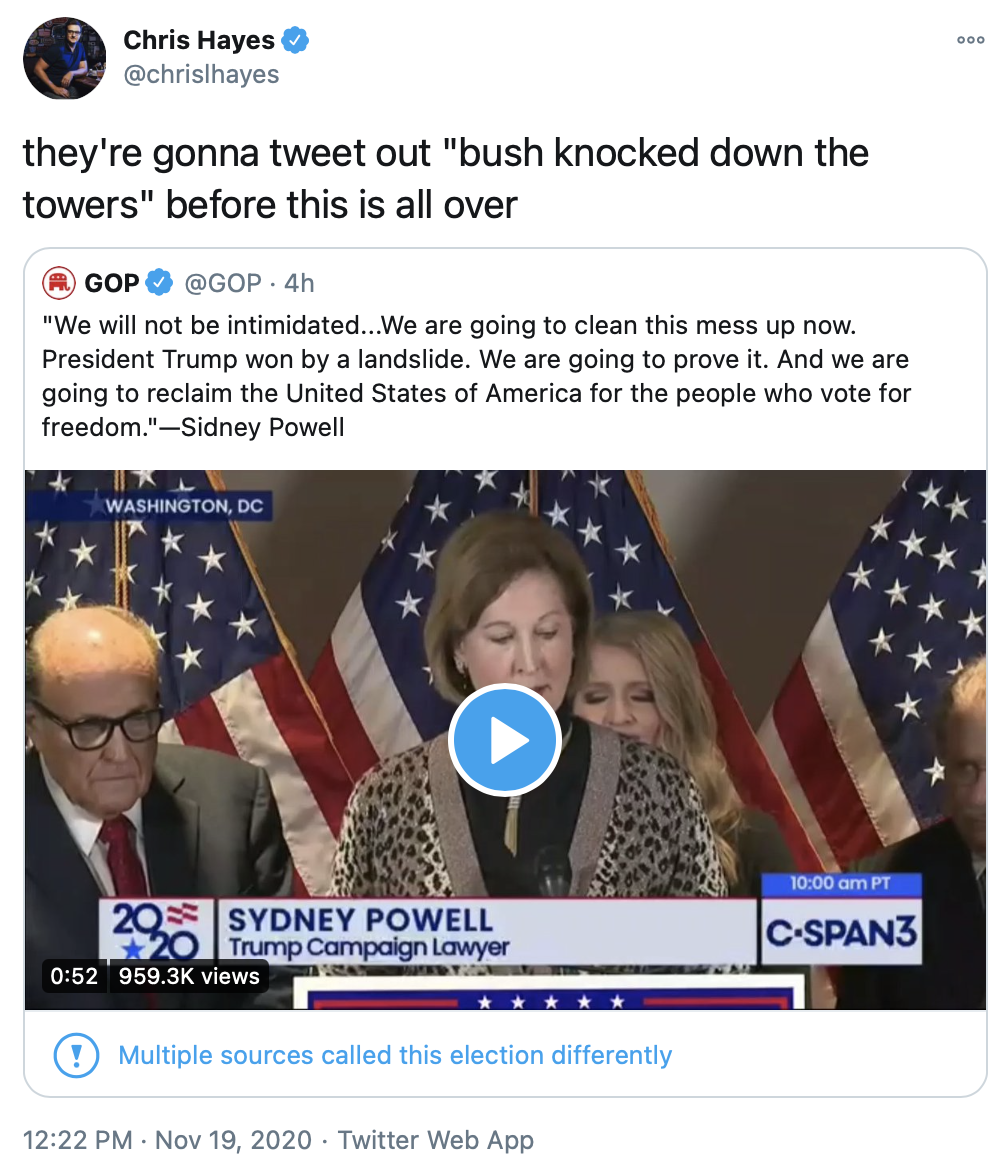1008x1164 pixels.
Task: Click the exclamation info icon under the video
Action: [76, 1055]
